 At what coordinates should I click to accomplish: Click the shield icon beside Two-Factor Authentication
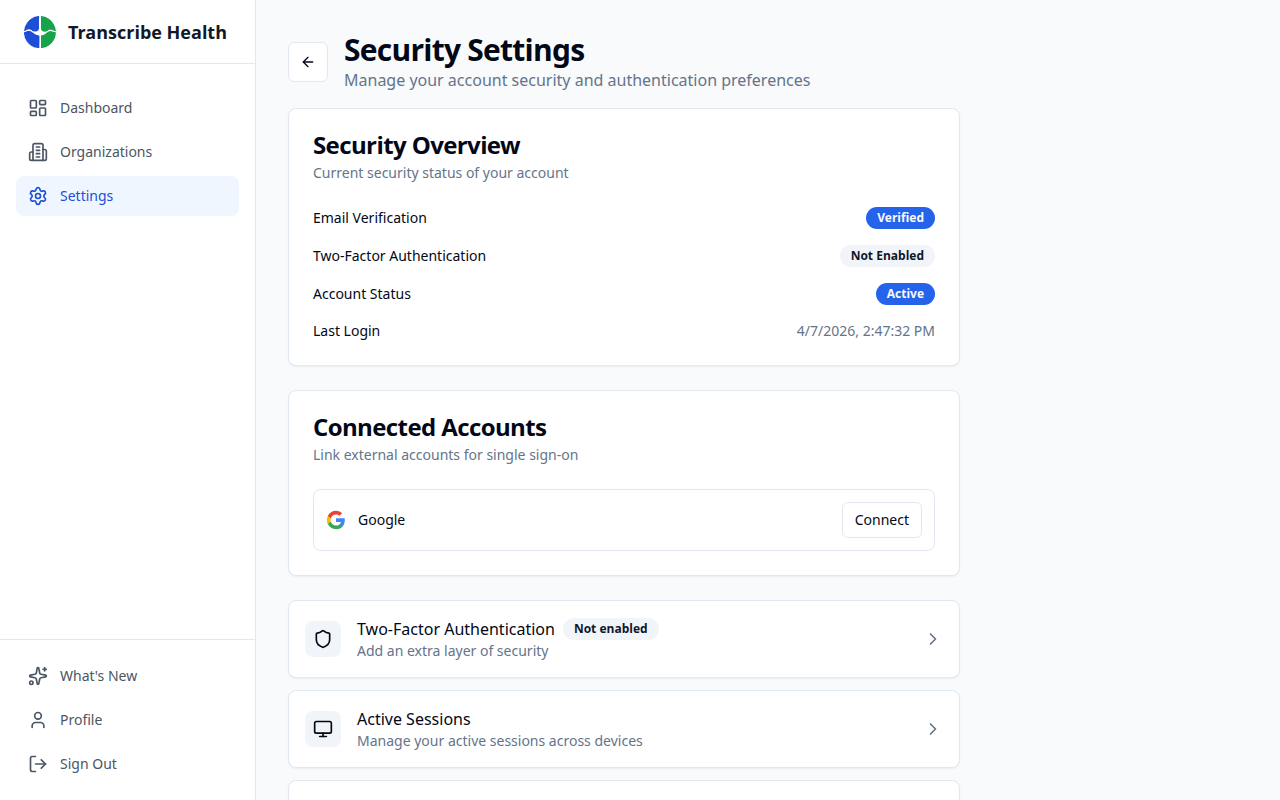click(322, 638)
